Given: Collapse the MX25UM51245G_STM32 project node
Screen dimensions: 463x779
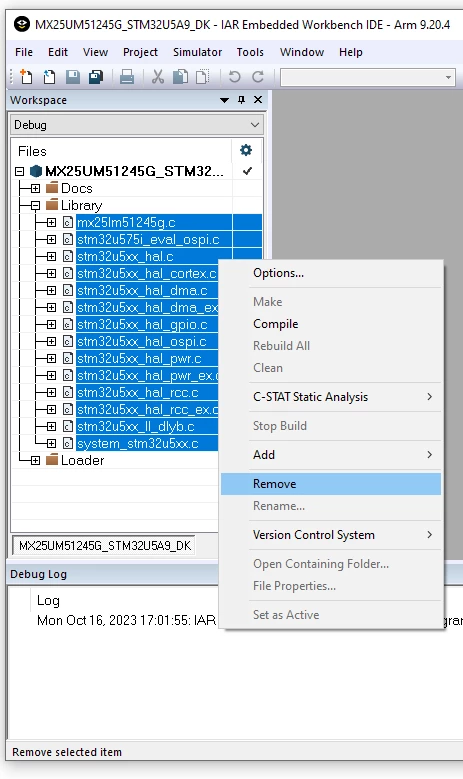Looking at the screenshot, I should pos(19,171).
